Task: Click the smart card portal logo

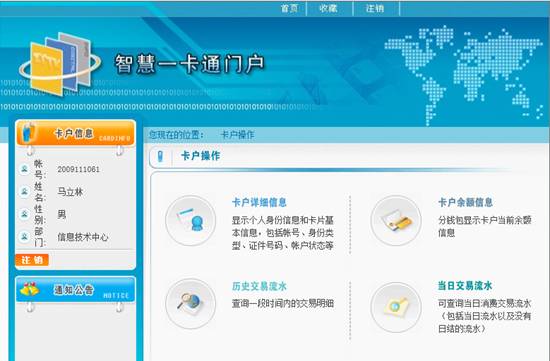Action: 60,64
